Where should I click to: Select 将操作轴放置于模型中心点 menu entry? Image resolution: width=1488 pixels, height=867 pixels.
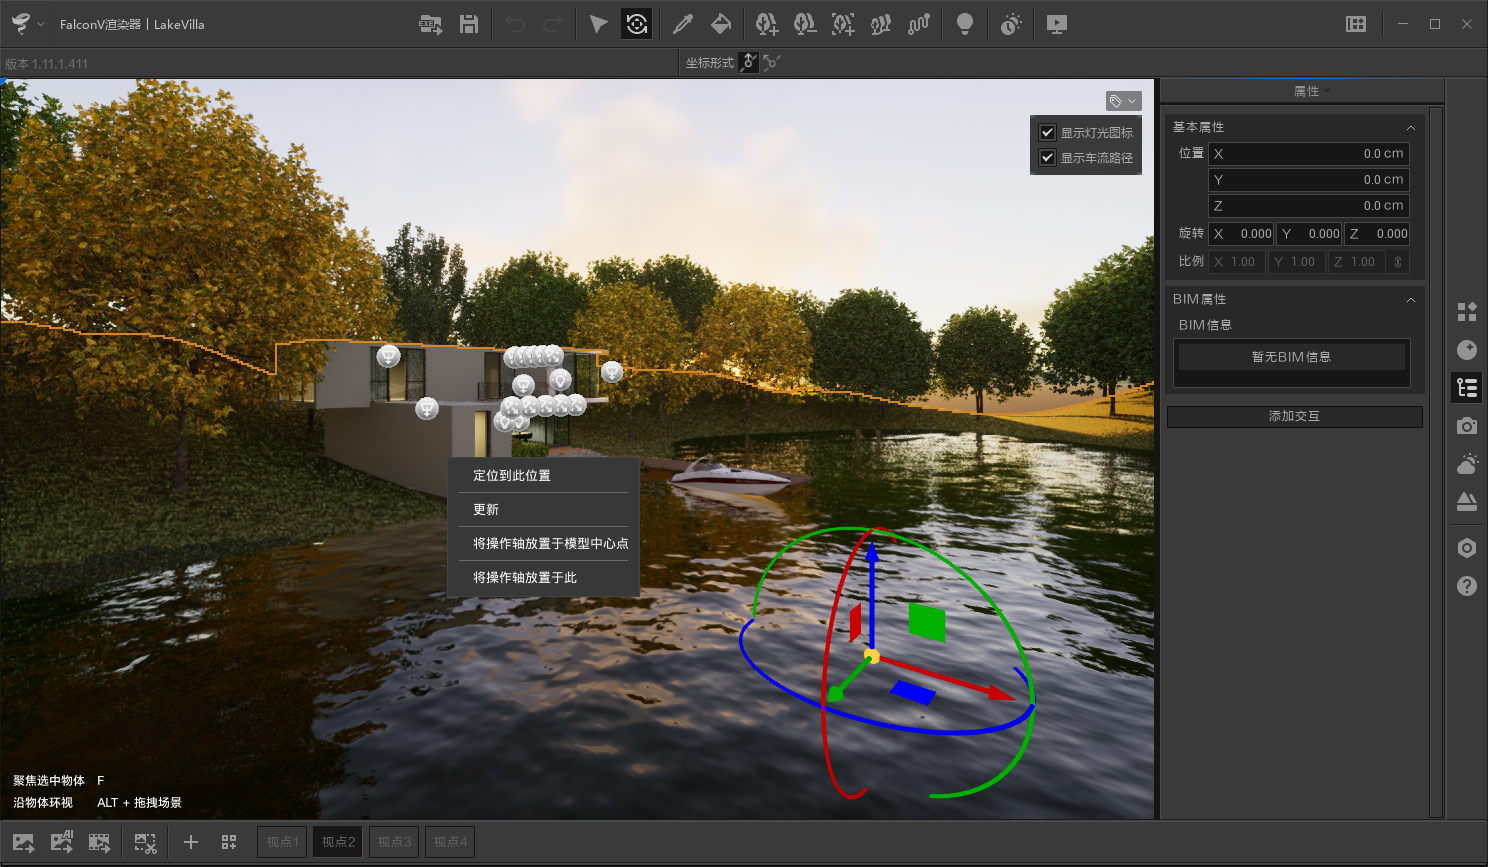pyautogui.click(x=550, y=544)
